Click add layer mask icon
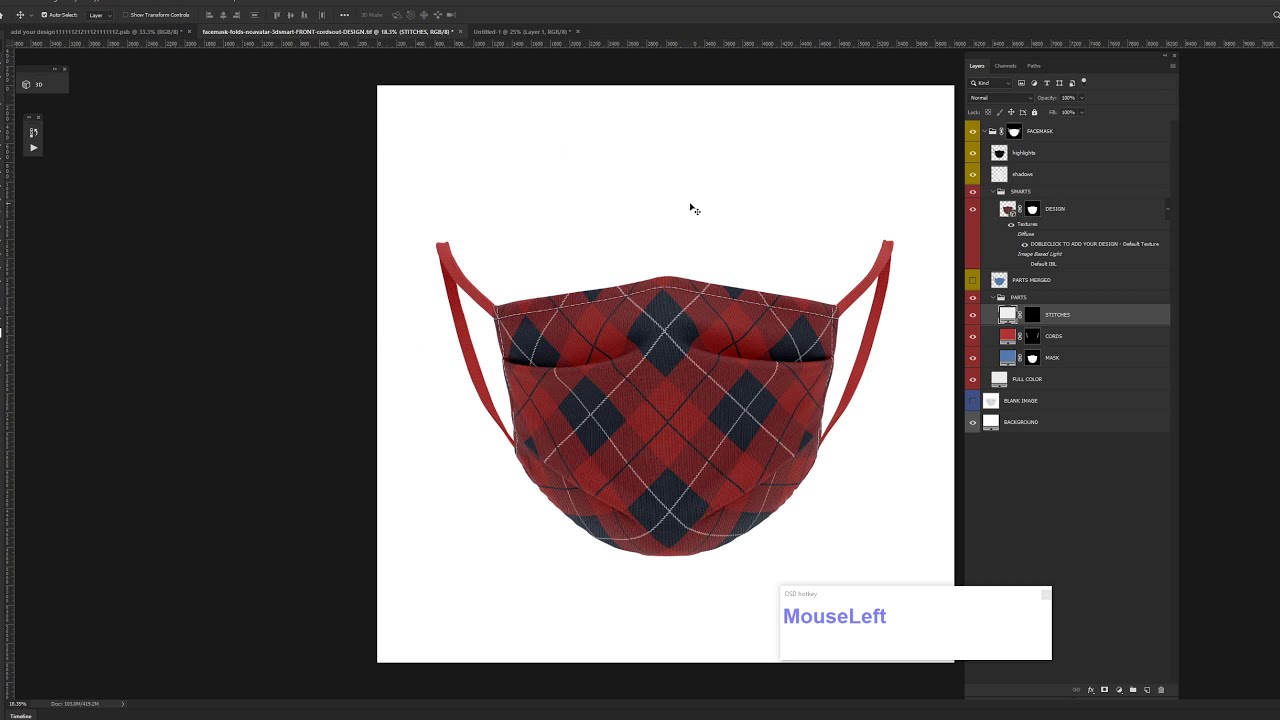The height and width of the screenshot is (720, 1280). (x=1104, y=690)
